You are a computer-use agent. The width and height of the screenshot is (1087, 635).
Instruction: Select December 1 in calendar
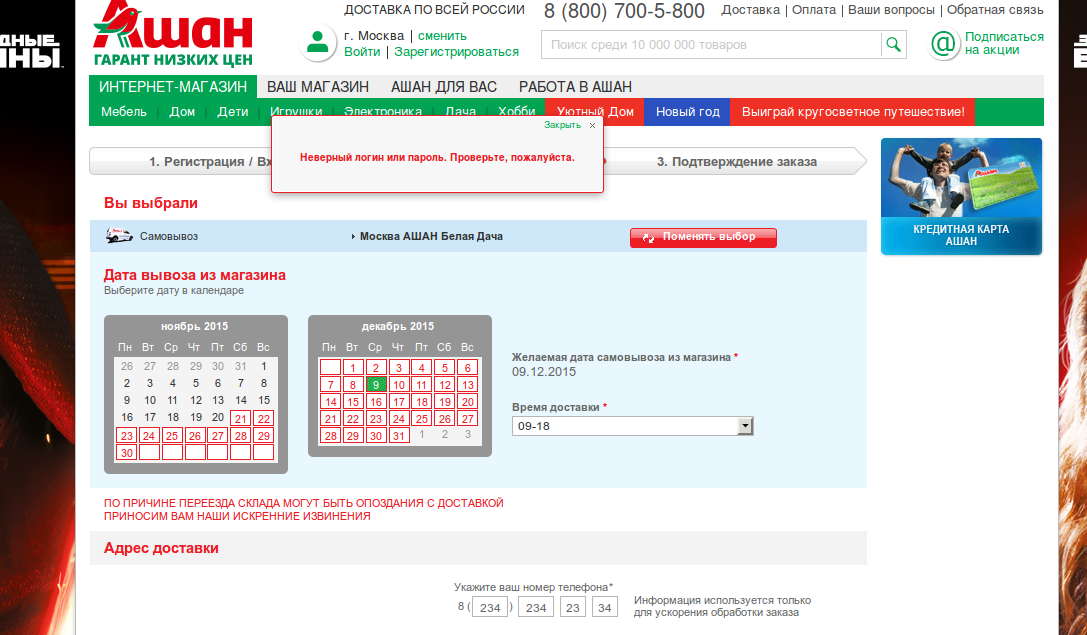(x=353, y=367)
